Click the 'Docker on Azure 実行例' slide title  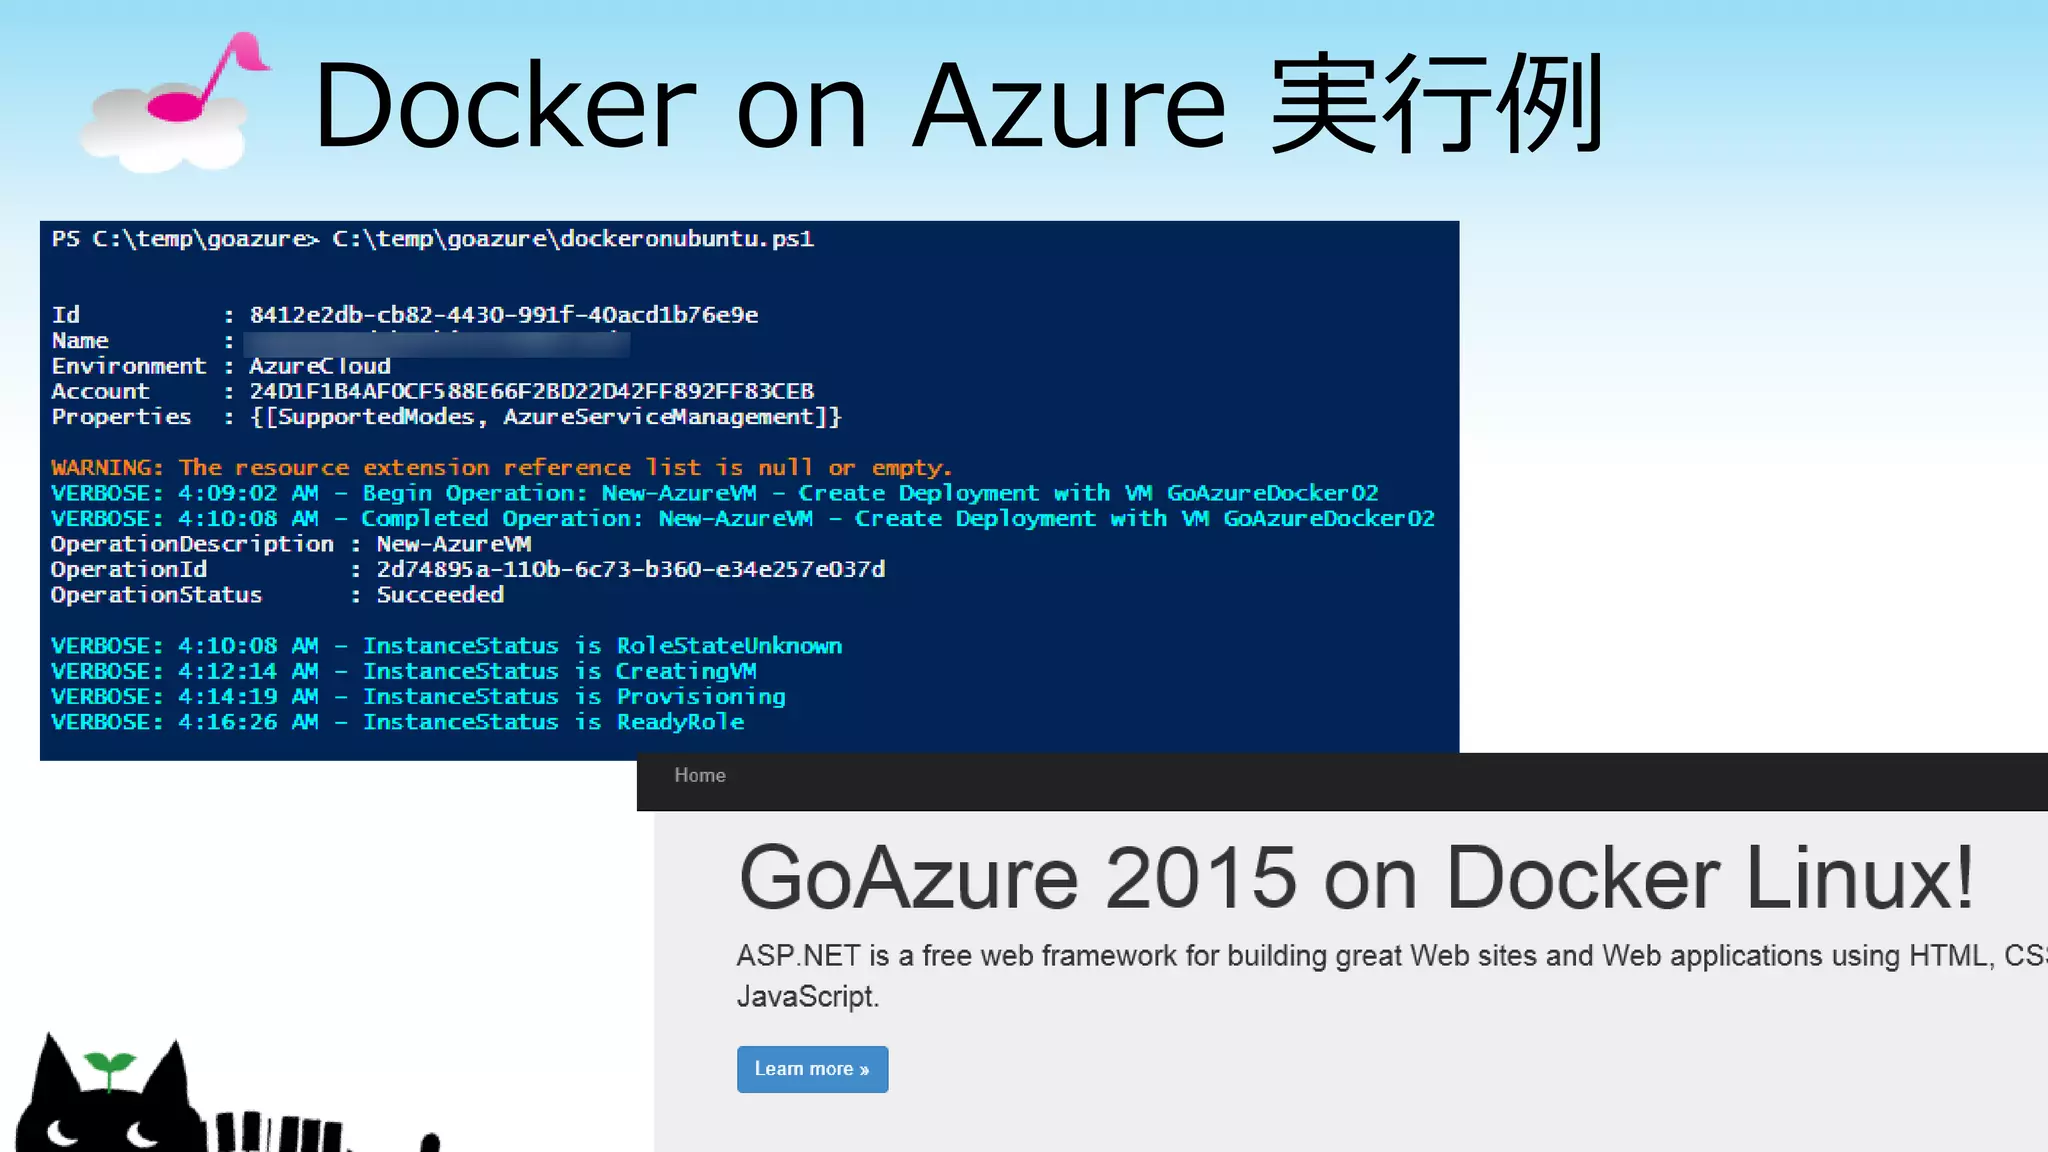959,104
